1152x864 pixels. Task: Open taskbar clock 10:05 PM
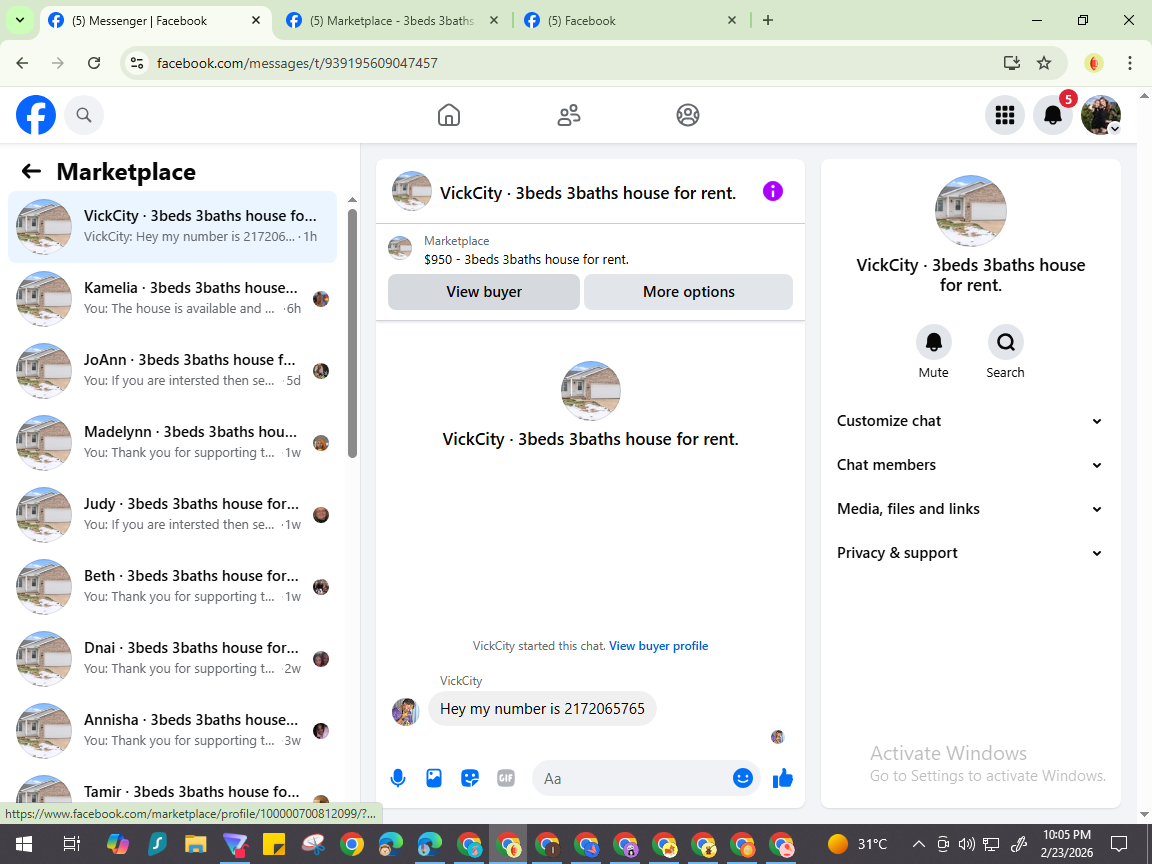[1067, 844]
